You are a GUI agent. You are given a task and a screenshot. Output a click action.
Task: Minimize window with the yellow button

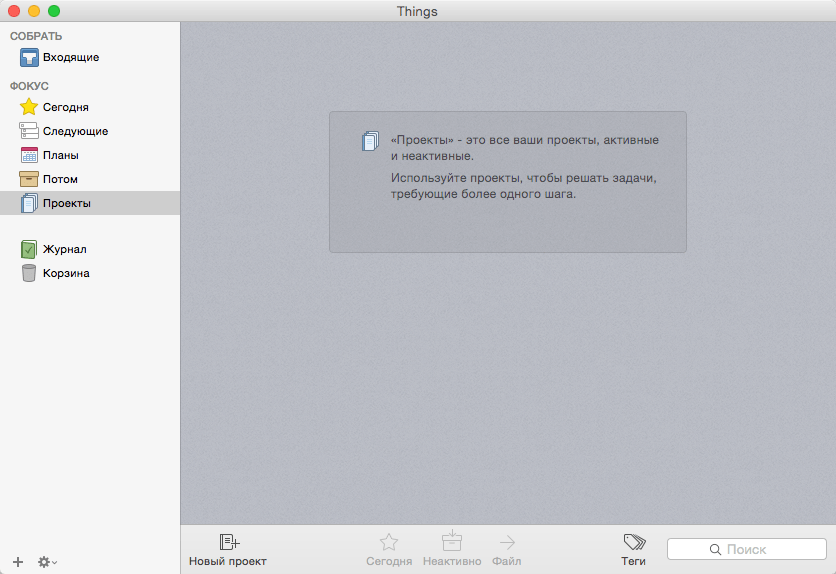coord(34,11)
